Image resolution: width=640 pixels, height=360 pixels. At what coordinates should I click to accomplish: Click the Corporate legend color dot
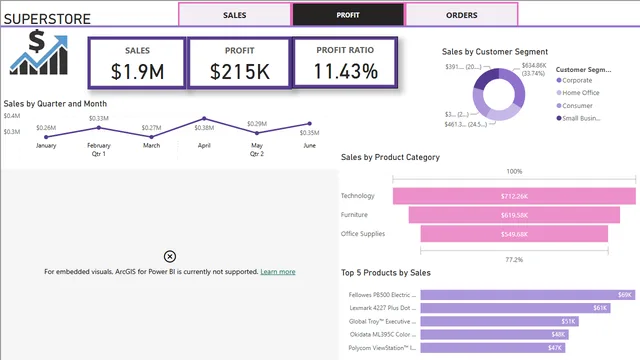(559, 80)
